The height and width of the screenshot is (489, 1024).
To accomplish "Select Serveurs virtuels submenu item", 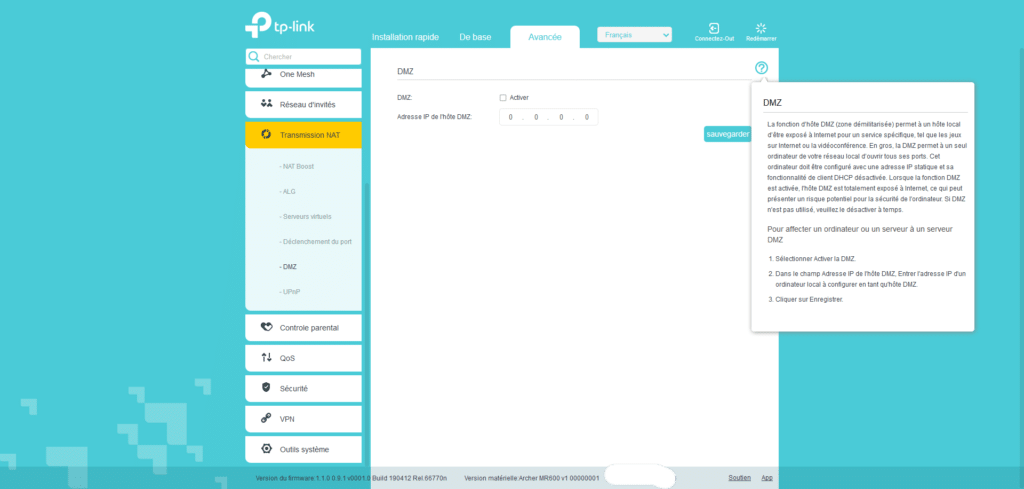I will click(x=307, y=216).
